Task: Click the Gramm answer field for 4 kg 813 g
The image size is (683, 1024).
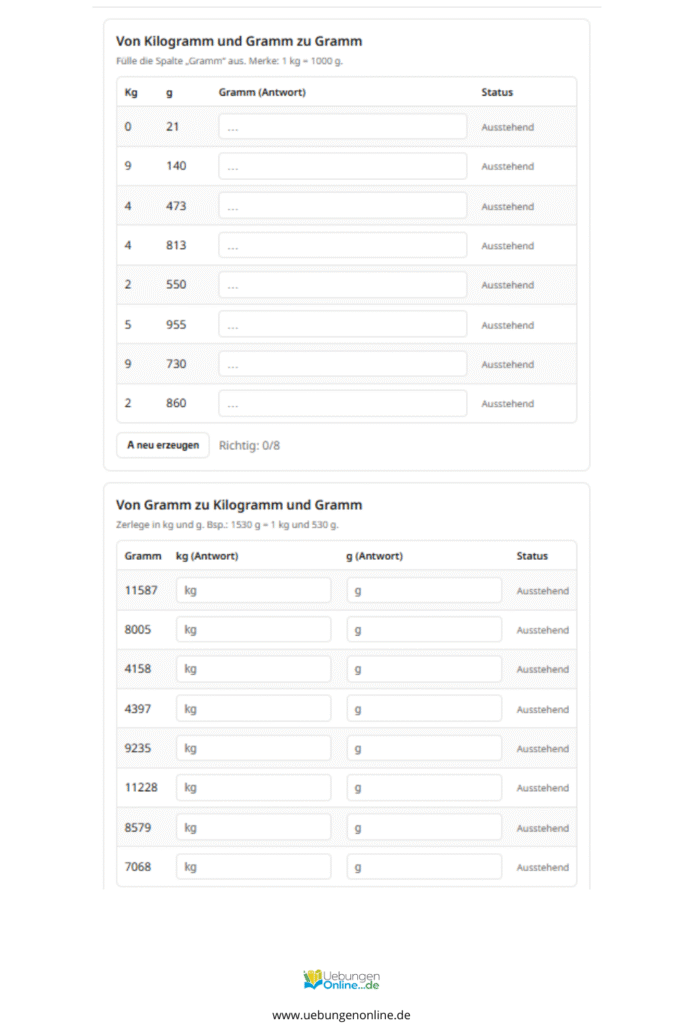Action: coord(342,245)
